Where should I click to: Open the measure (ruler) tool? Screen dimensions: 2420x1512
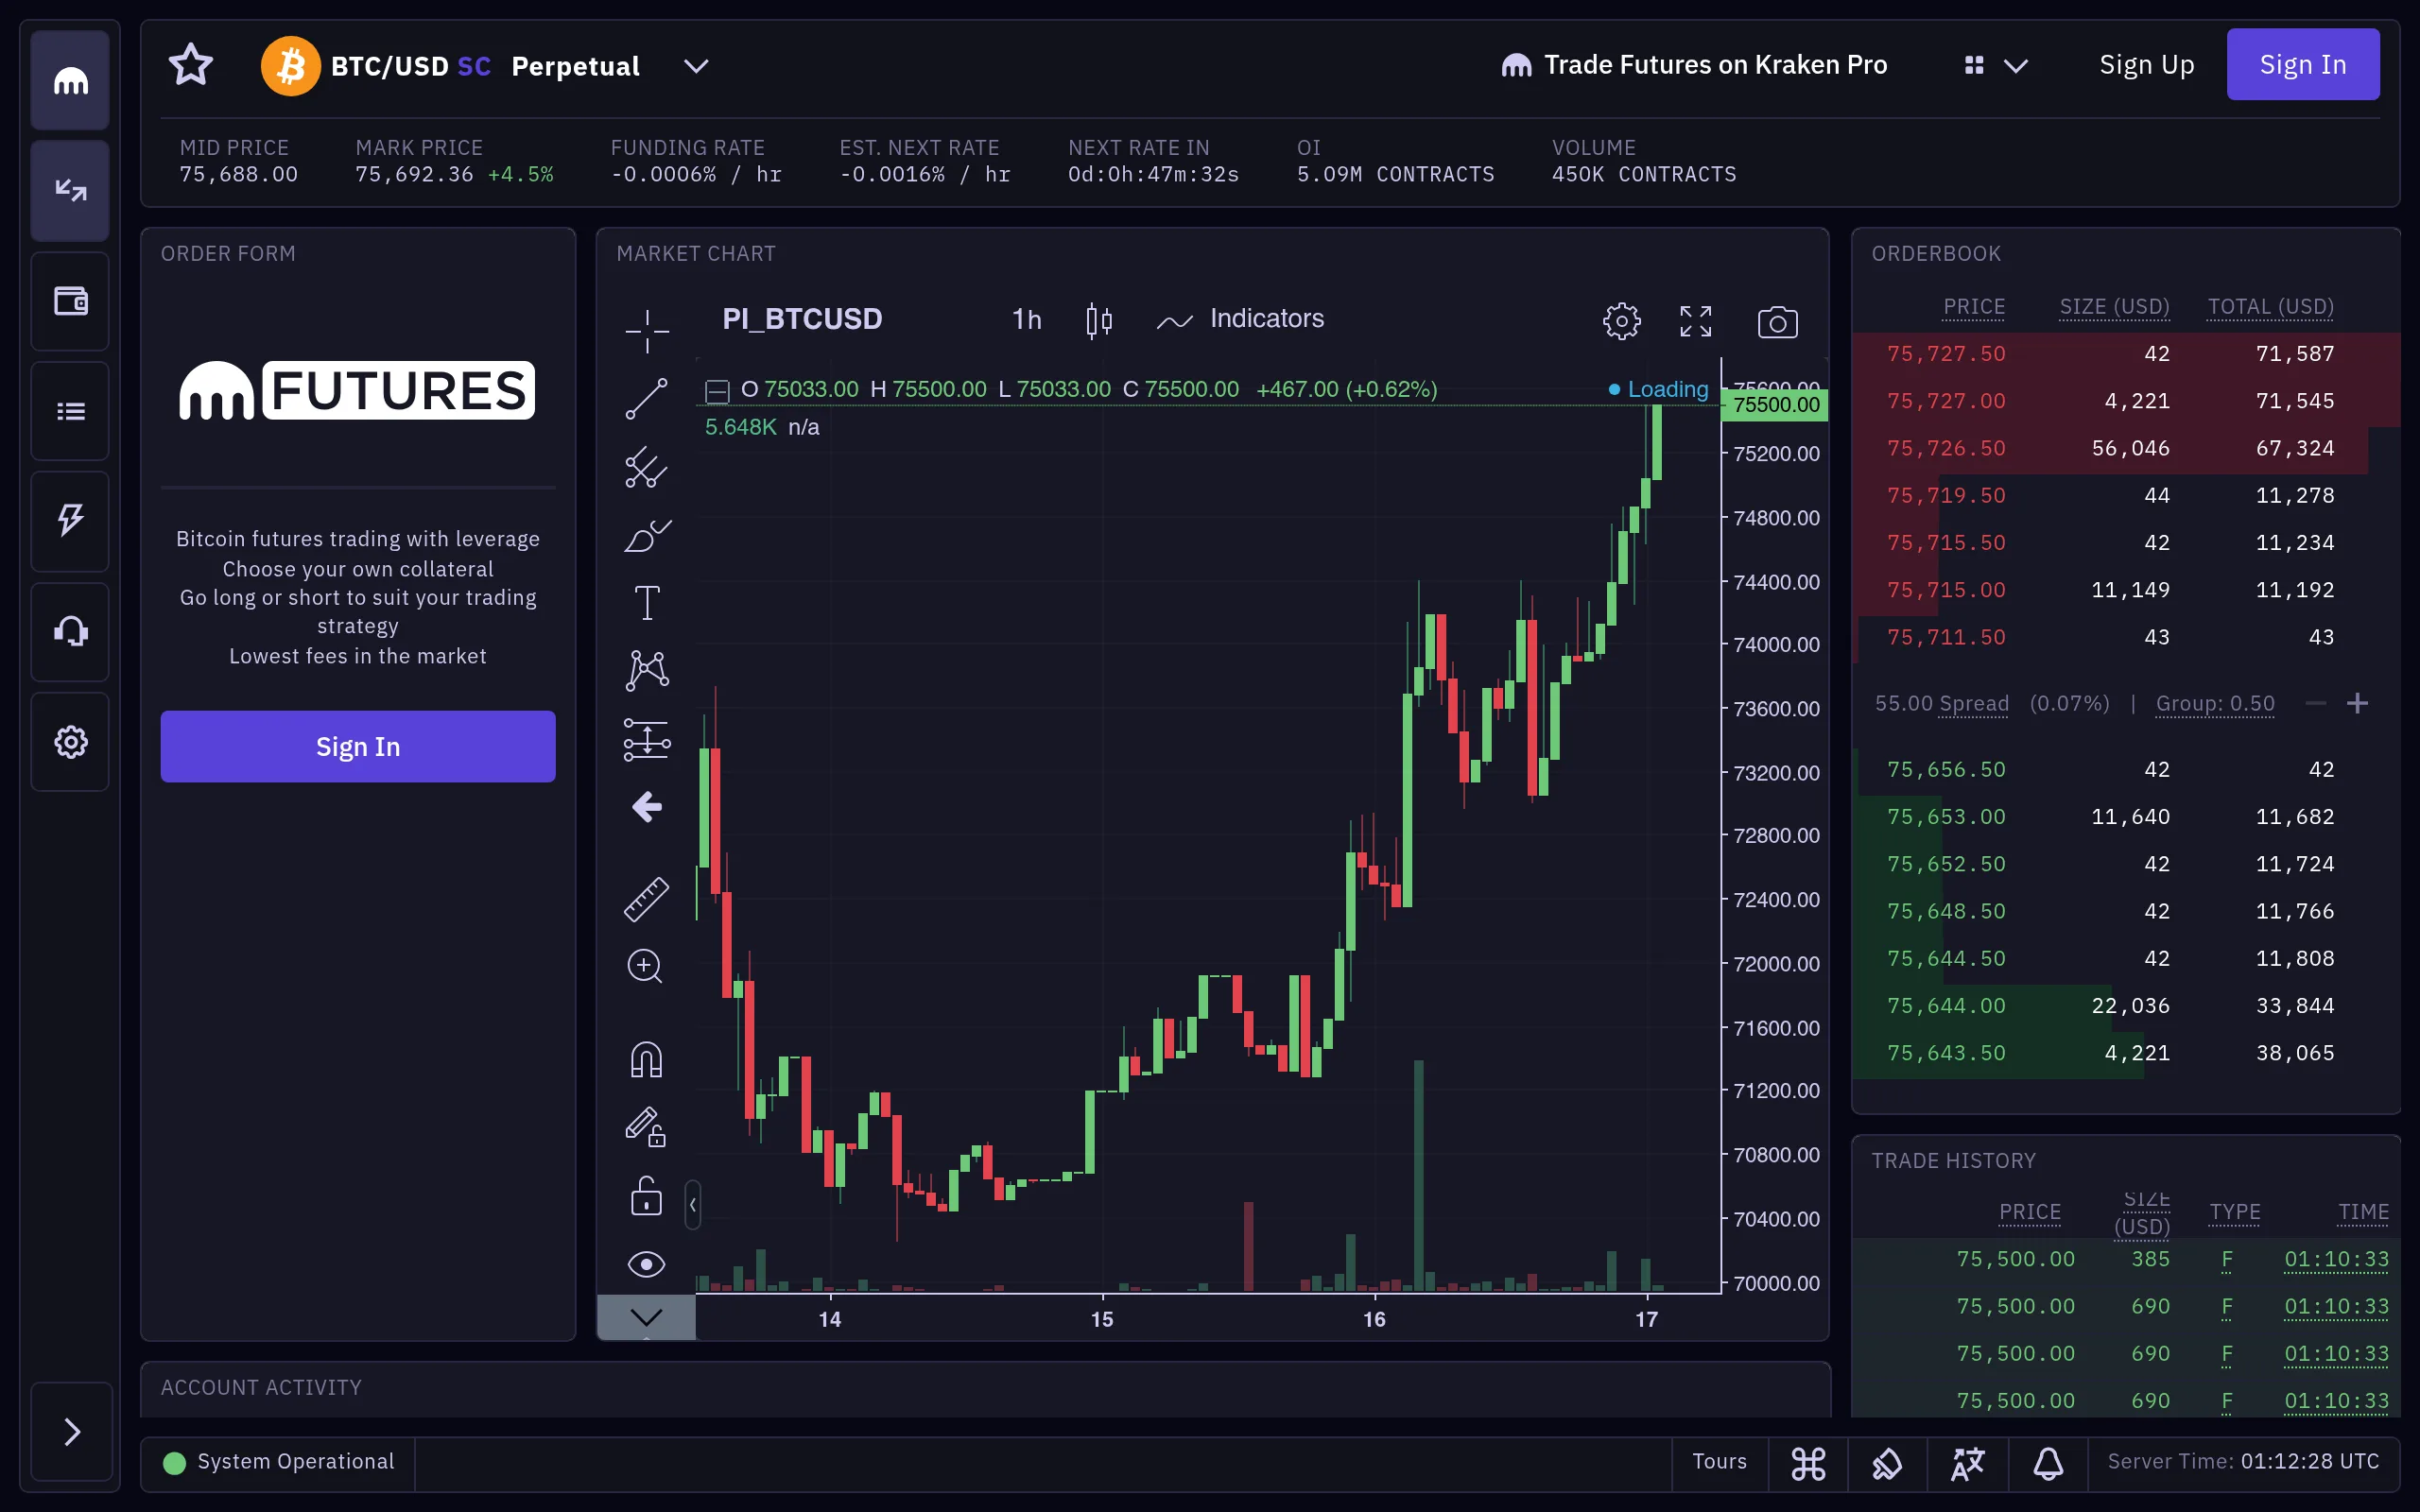648,898
